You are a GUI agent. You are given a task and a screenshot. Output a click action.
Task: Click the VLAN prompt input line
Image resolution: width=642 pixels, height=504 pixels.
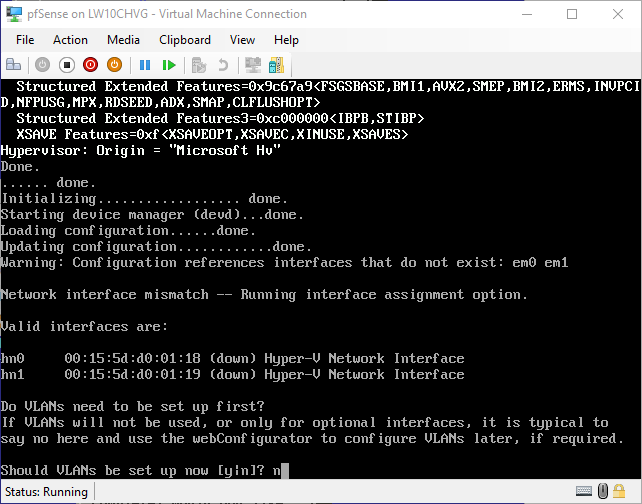coord(145,471)
